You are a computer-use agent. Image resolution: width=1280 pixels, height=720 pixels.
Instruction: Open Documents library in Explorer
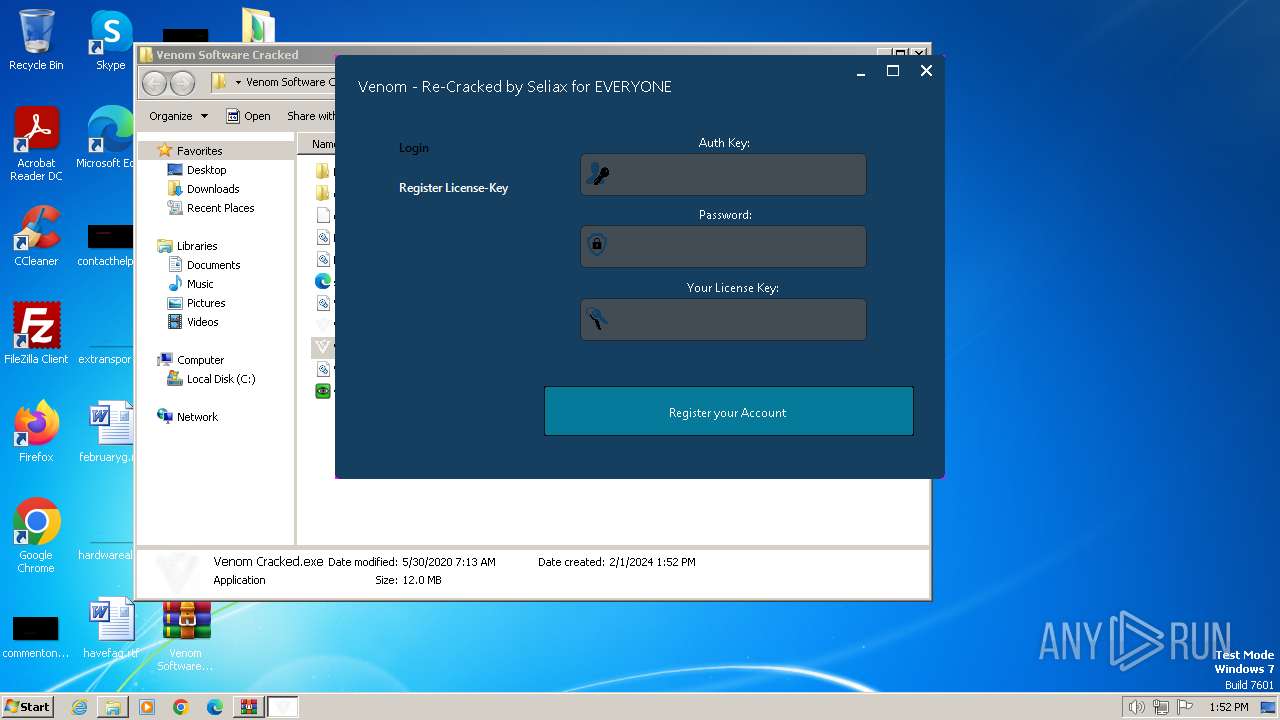click(x=212, y=265)
